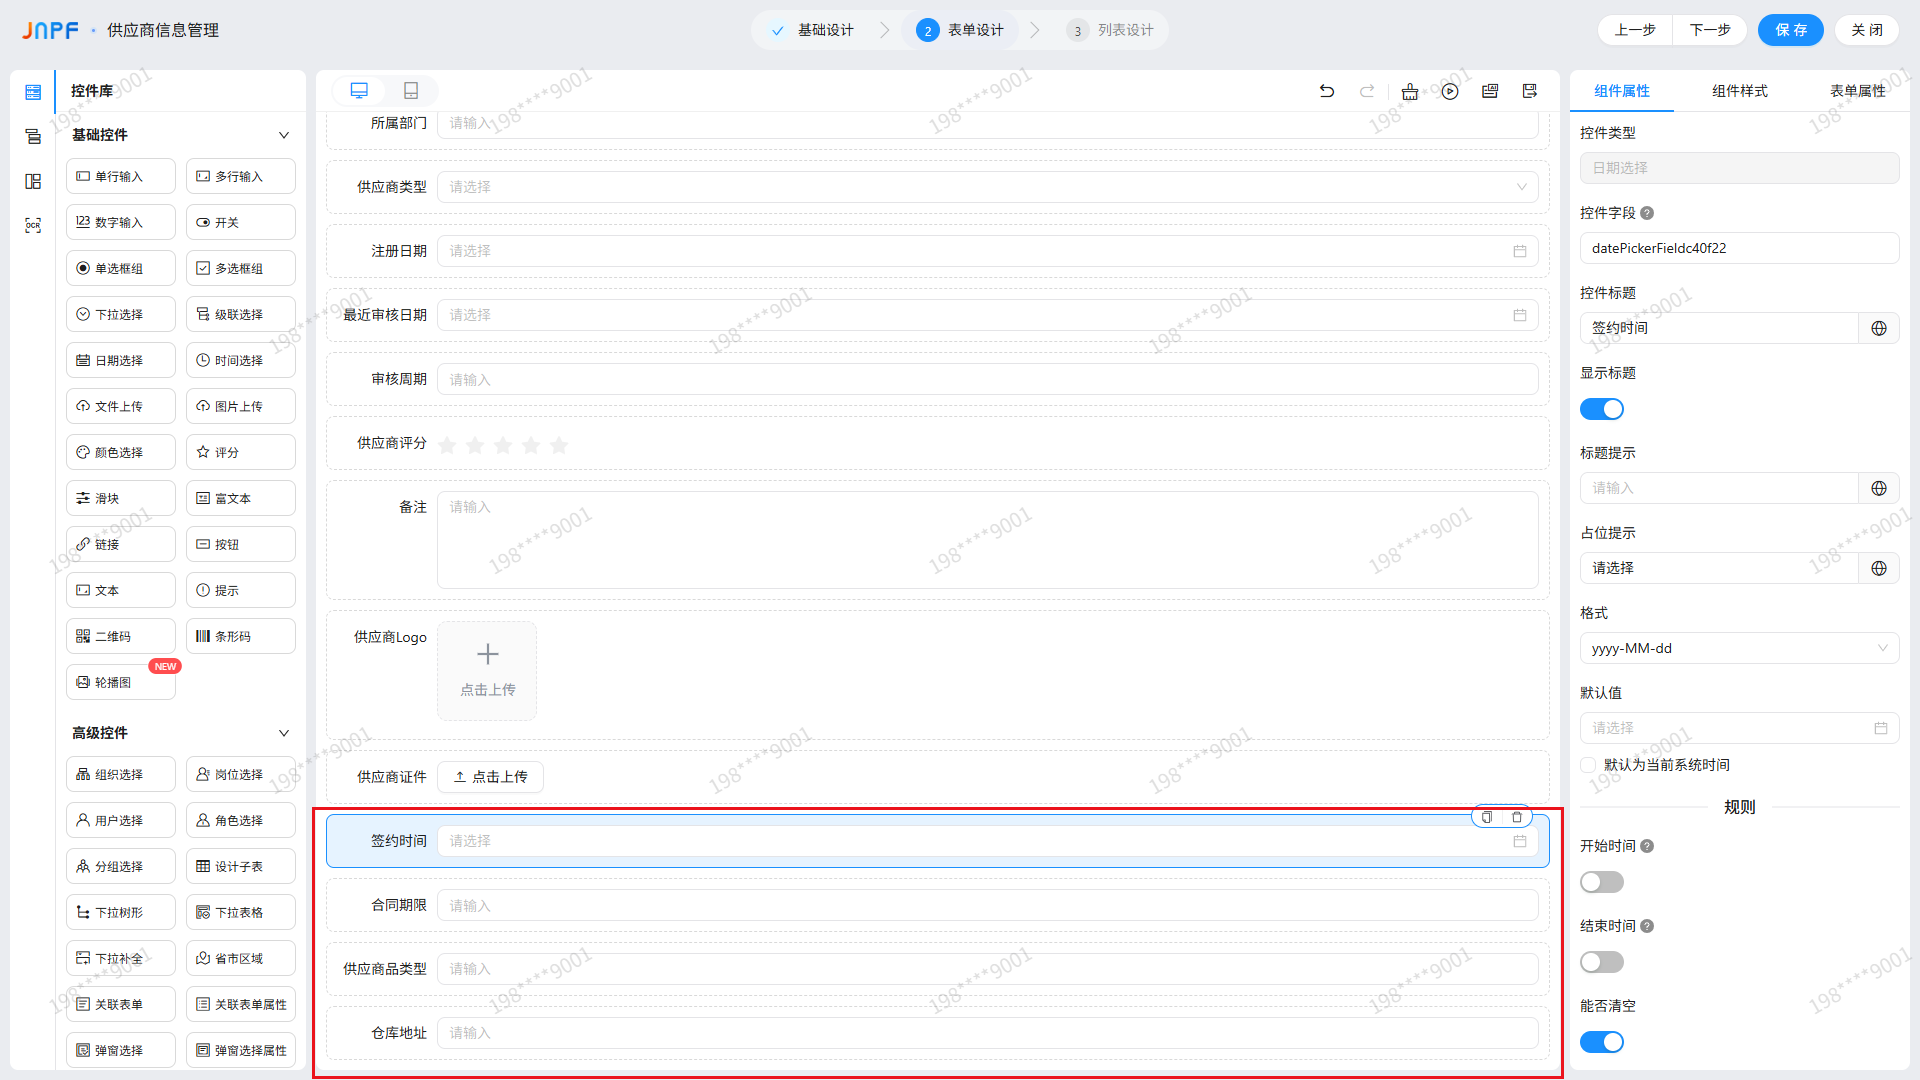Select the 滑块 slider control
The width and height of the screenshot is (1920, 1080).
pos(121,498)
